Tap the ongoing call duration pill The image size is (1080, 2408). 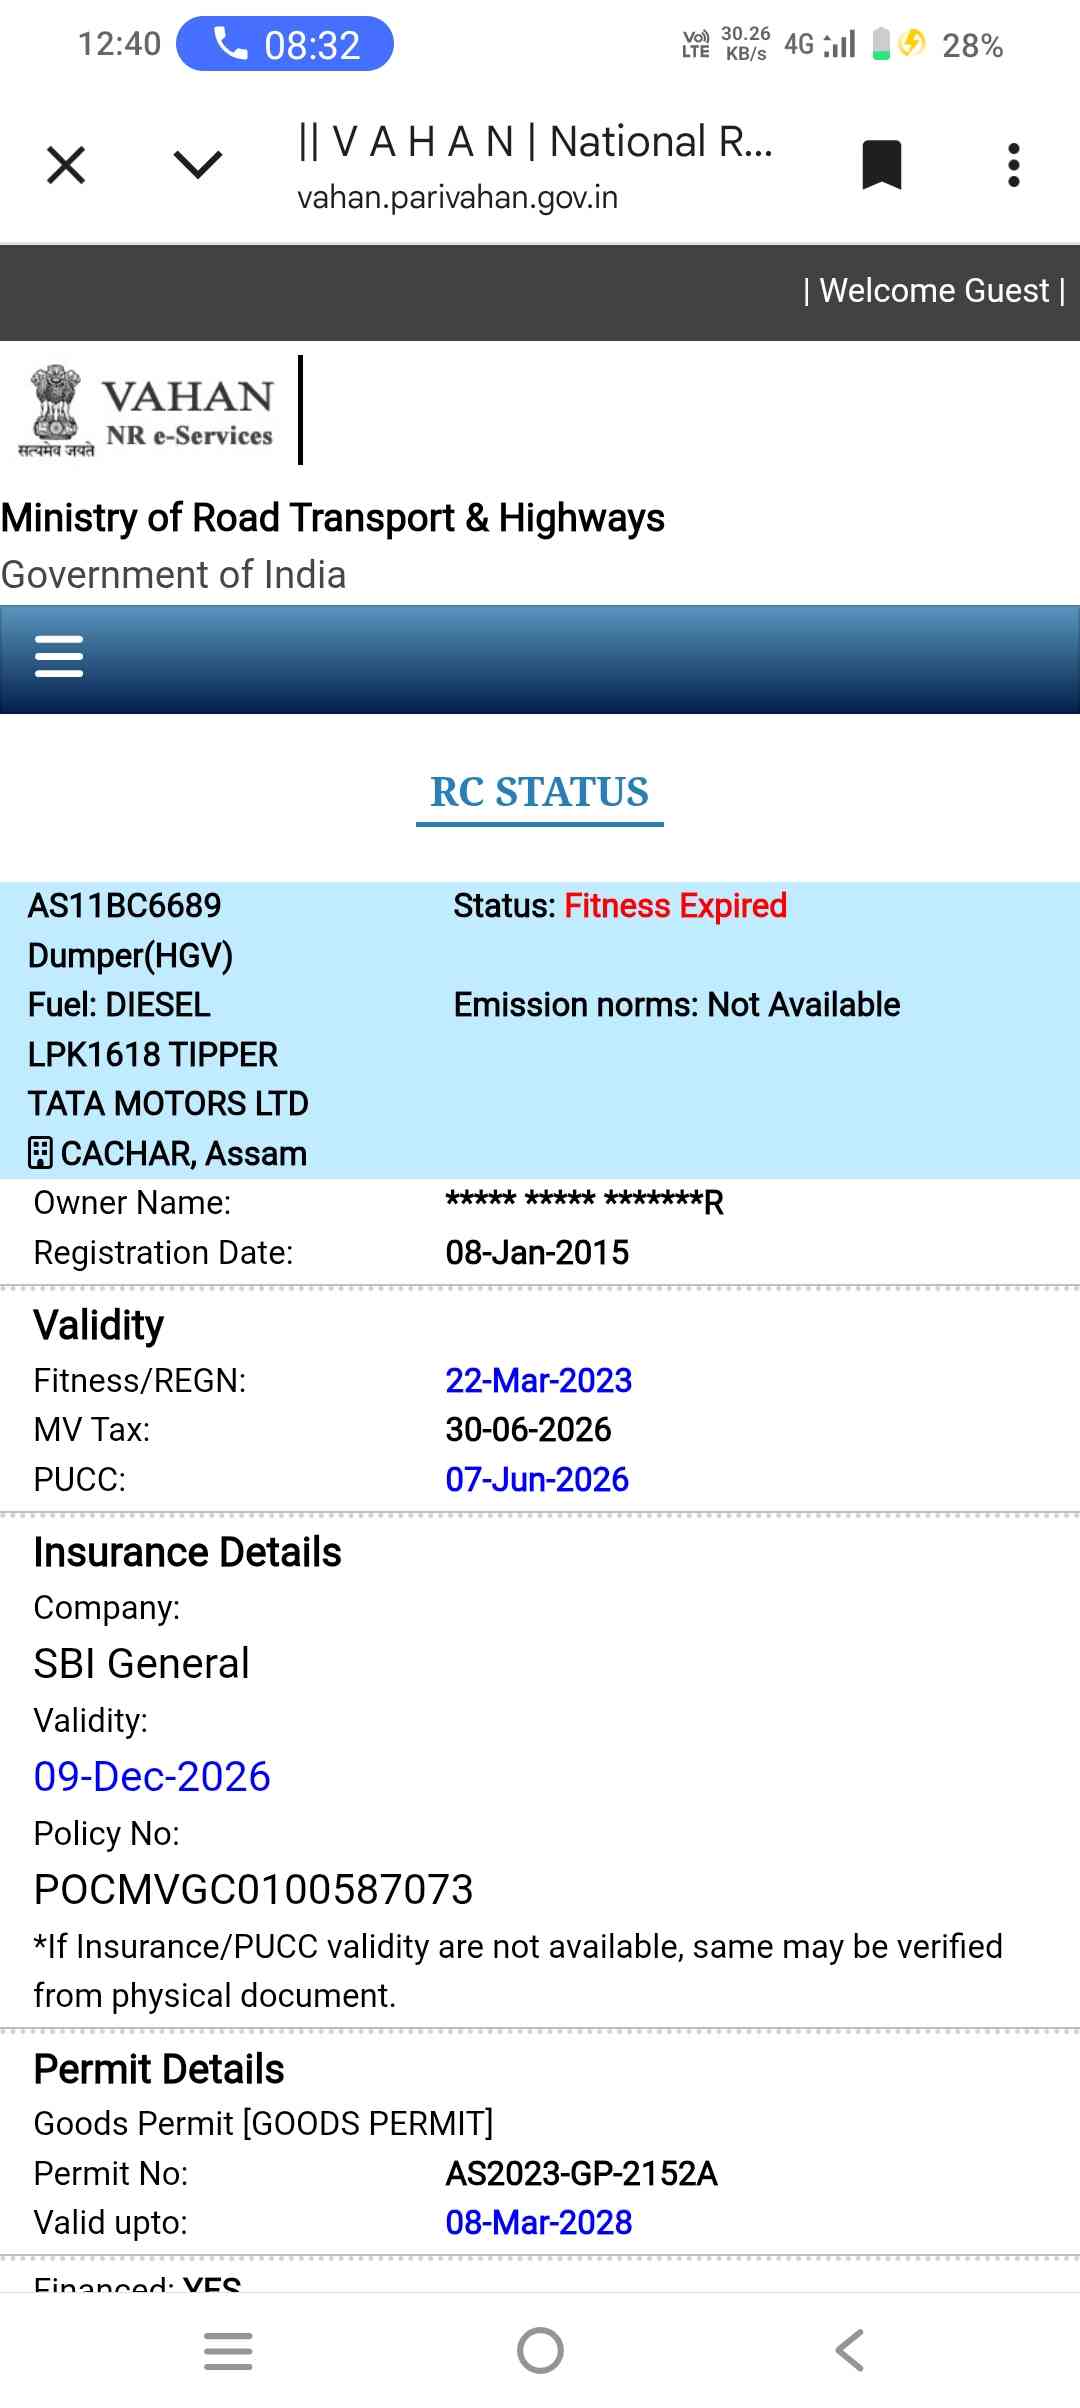[x=285, y=45]
